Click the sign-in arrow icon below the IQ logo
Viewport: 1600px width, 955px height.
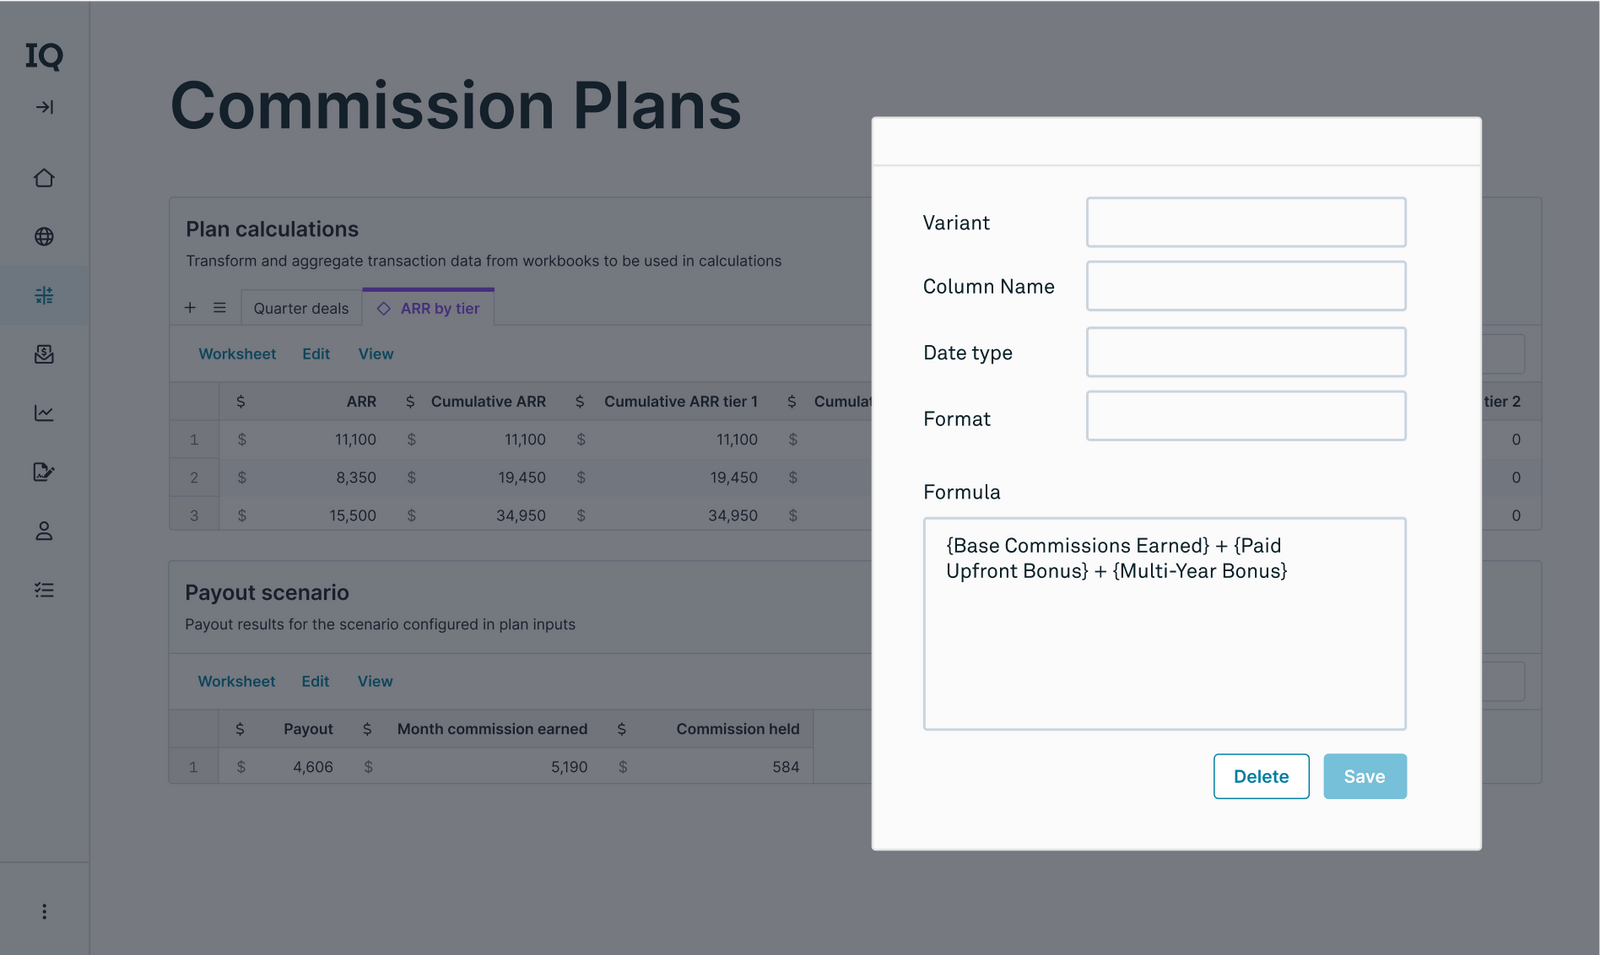[44, 107]
